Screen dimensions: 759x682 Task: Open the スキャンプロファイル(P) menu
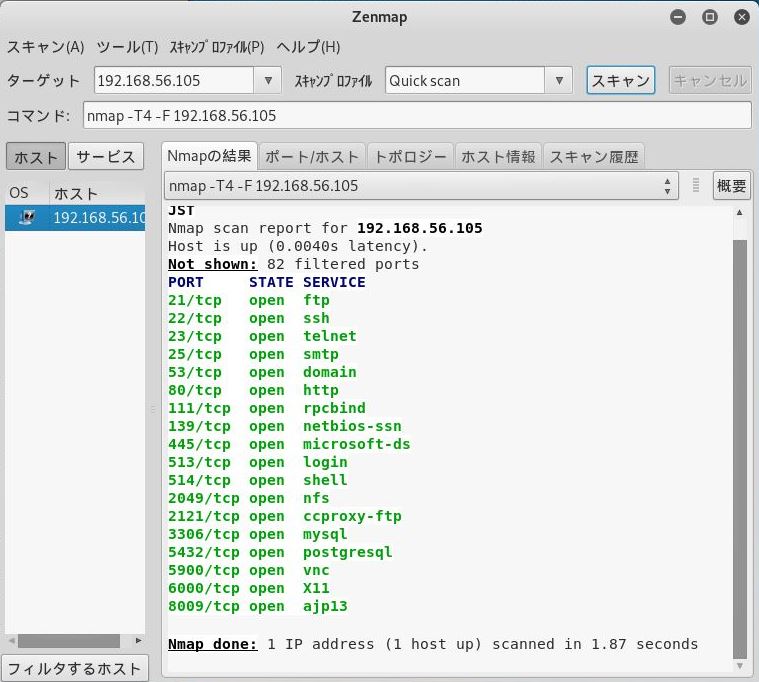216,47
